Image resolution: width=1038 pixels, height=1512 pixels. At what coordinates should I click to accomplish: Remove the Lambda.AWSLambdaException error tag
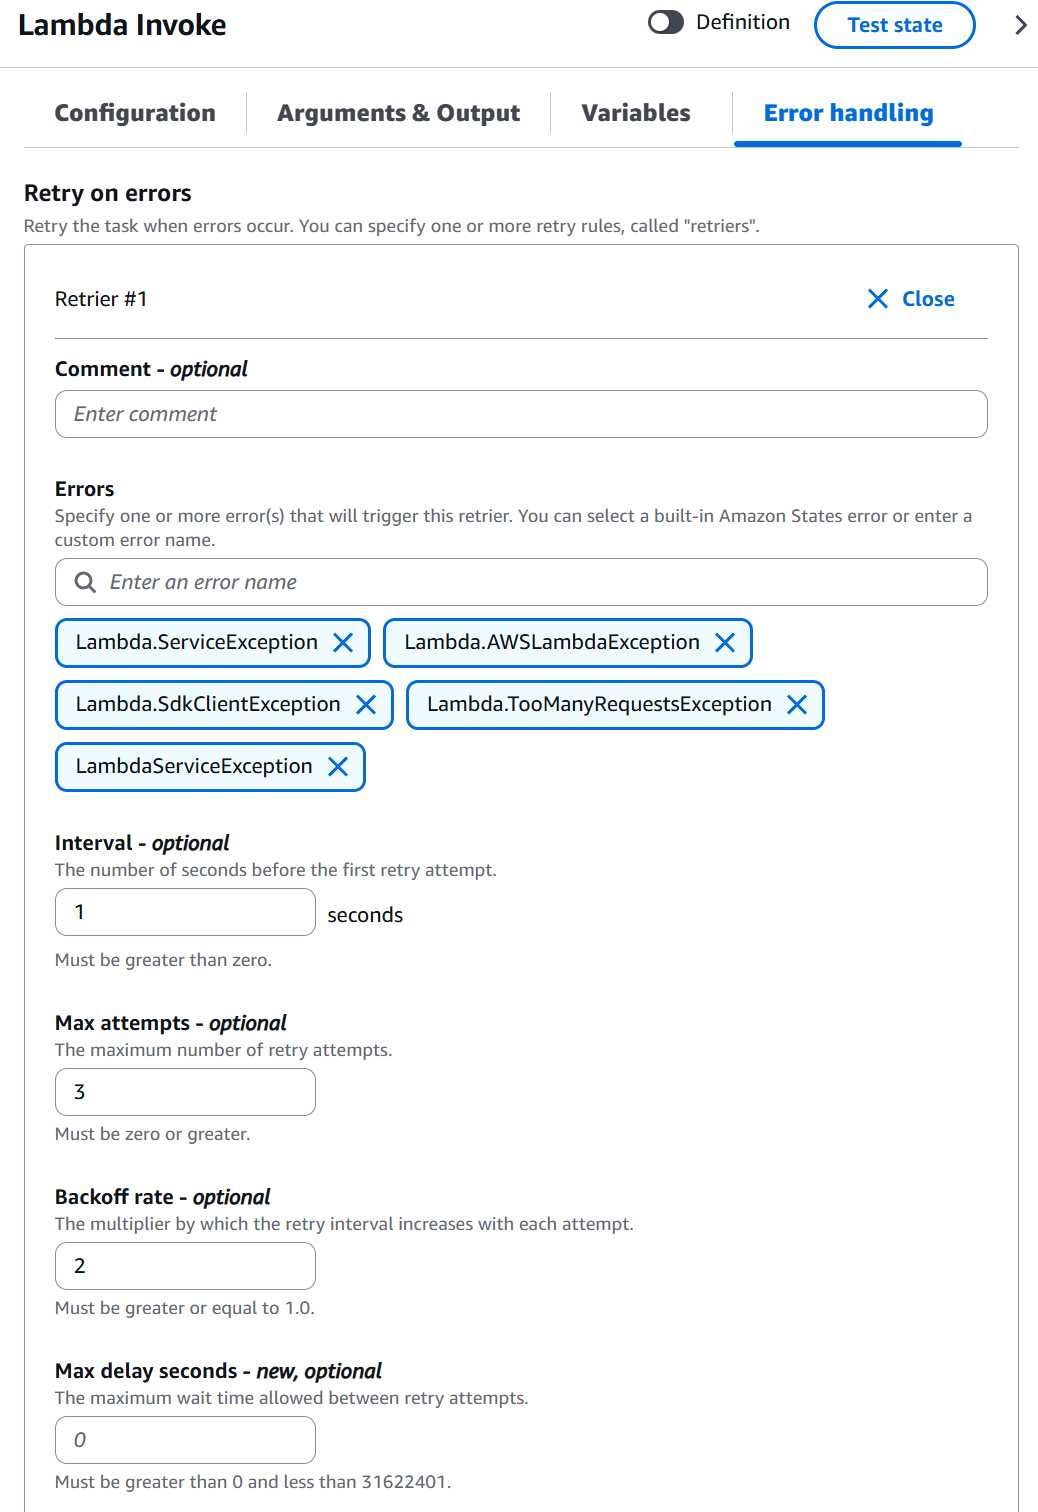pyautogui.click(x=725, y=643)
